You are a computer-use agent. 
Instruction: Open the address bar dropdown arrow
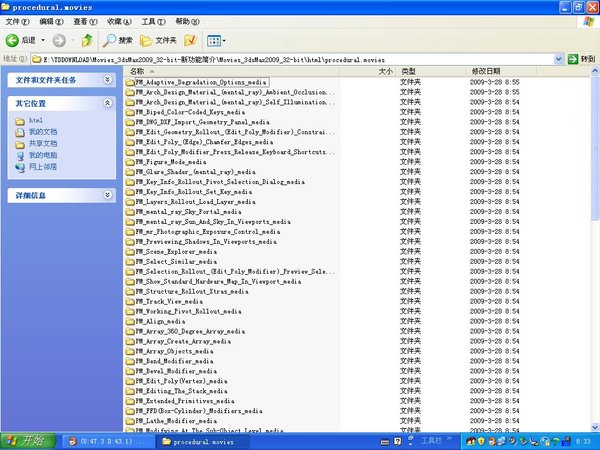click(x=543, y=60)
